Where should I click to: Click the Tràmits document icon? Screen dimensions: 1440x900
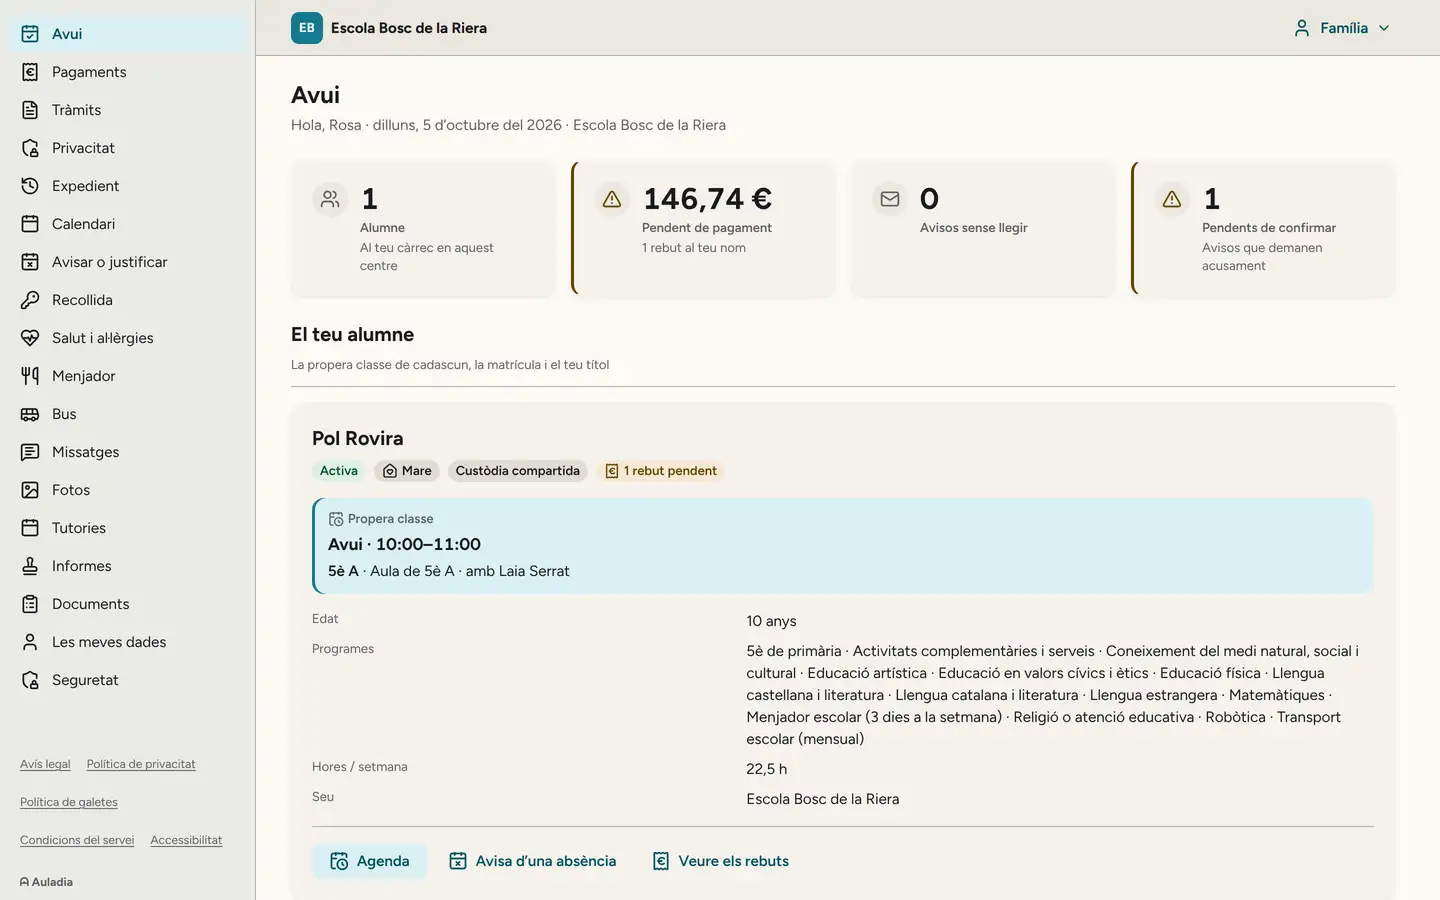tap(30, 110)
